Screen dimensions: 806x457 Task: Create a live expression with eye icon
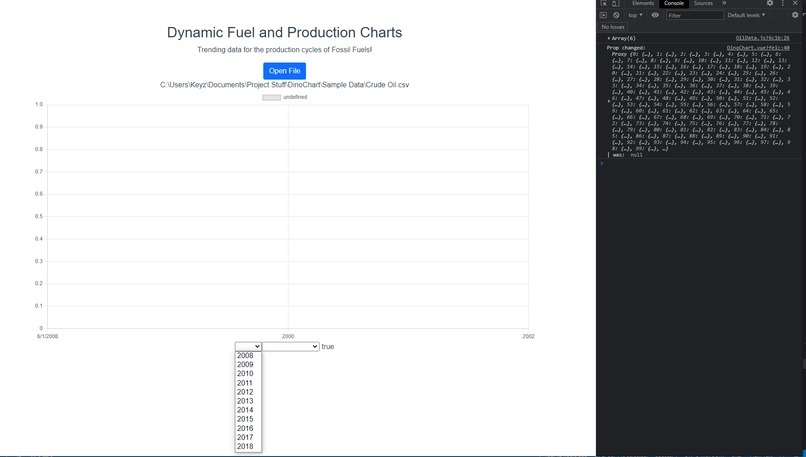coord(655,15)
